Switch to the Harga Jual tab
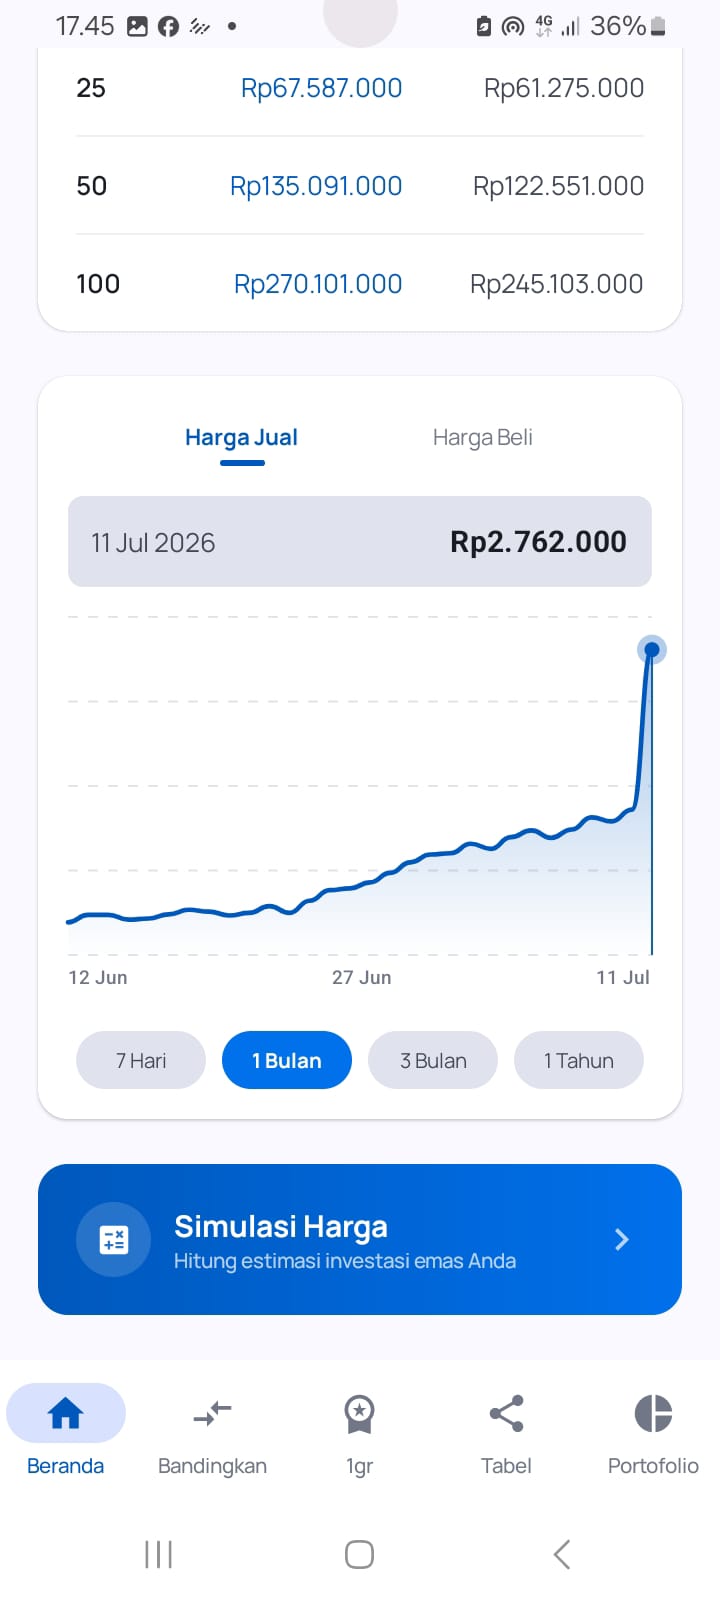Viewport: 720px width, 1600px height. pos(241,437)
